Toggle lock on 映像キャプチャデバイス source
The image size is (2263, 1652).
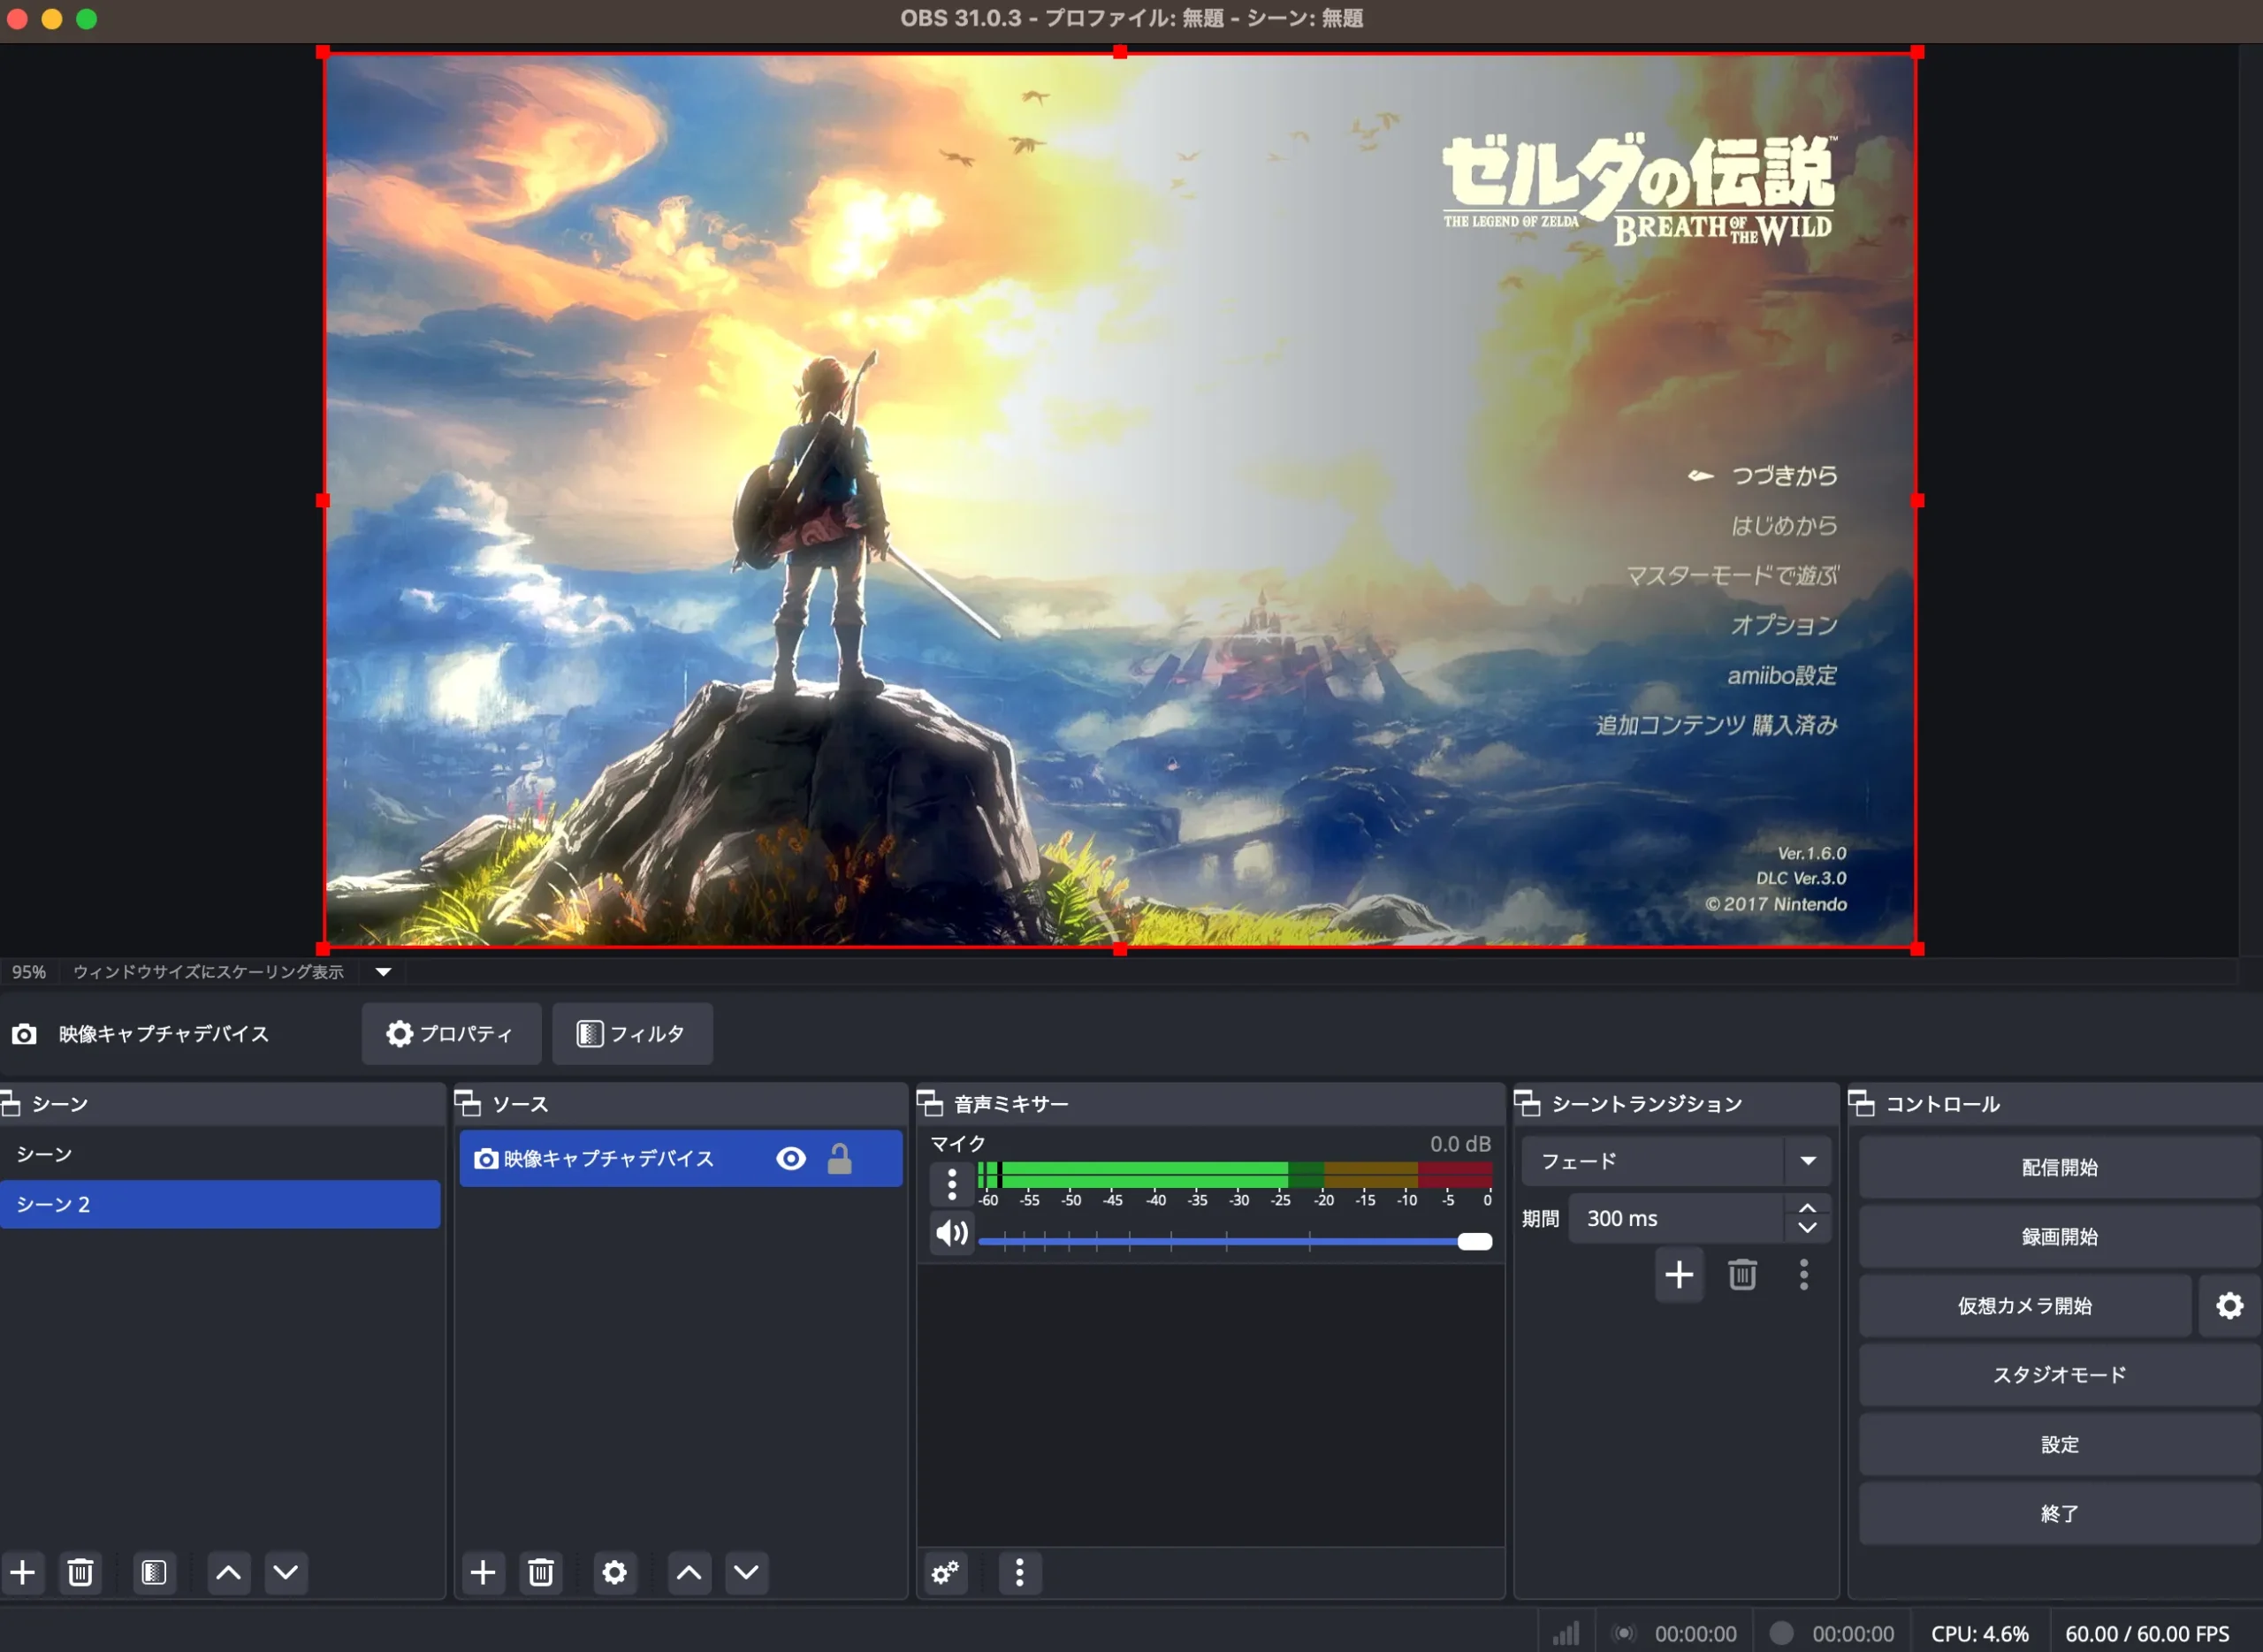coord(840,1158)
